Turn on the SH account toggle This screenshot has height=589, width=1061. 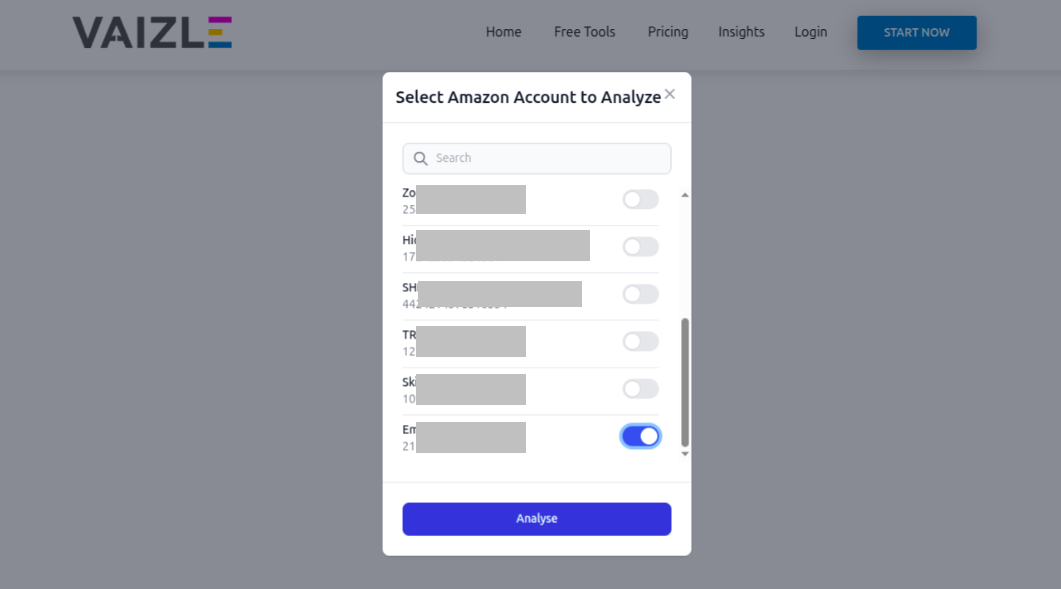point(640,294)
